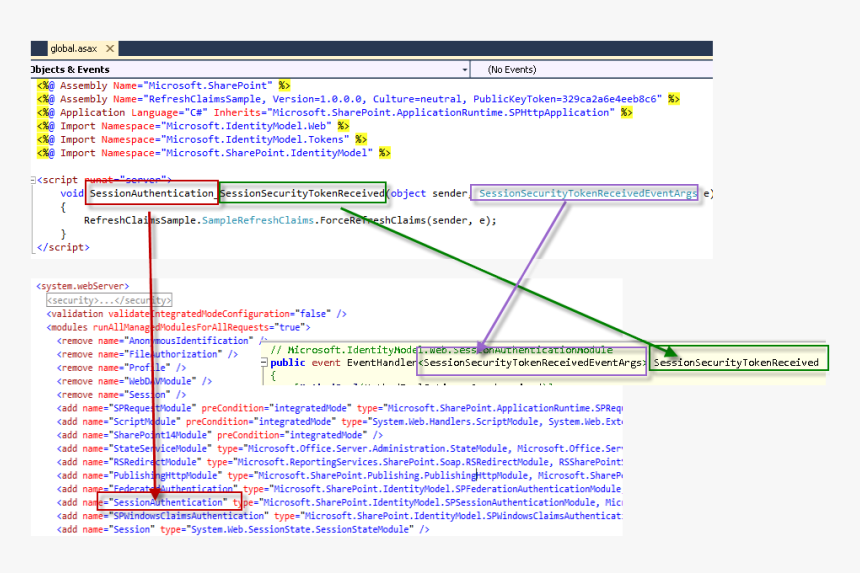Click SessionSecurityTokenReceivedEventArgs parameter type in method

pyautogui.click(x=588, y=193)
